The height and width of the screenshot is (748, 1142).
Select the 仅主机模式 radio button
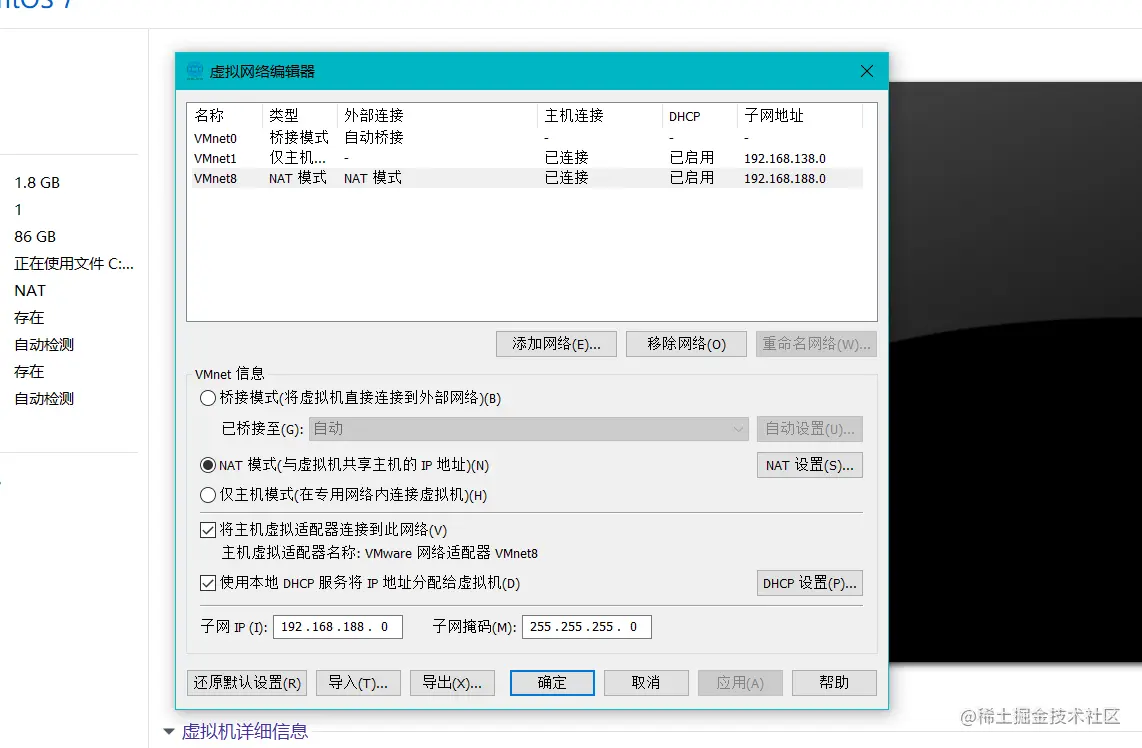click(207, 495)
